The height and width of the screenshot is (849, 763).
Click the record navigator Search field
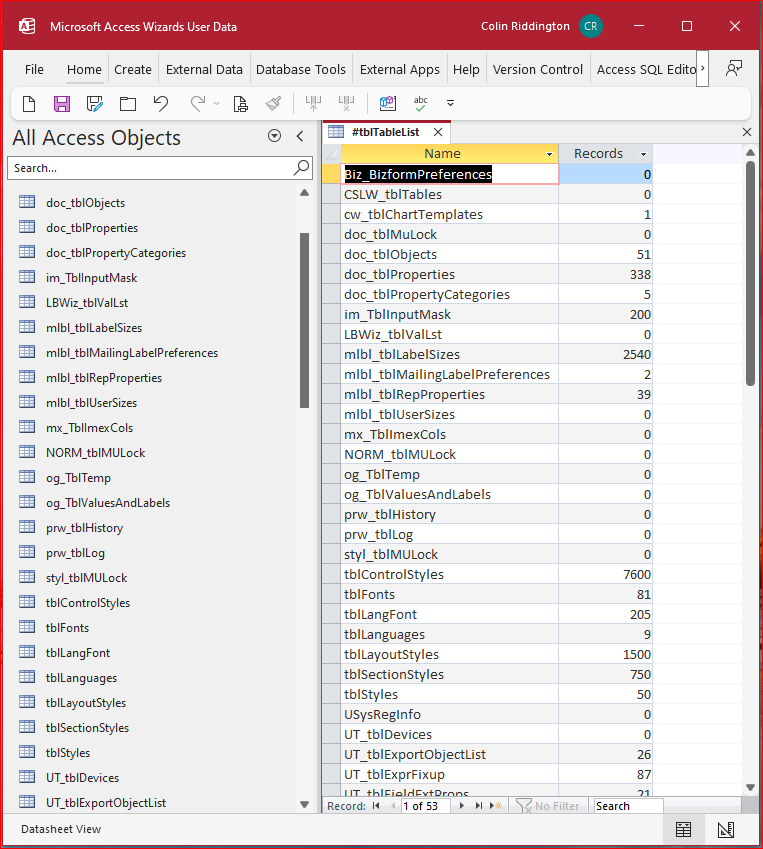tap(628, 806)
